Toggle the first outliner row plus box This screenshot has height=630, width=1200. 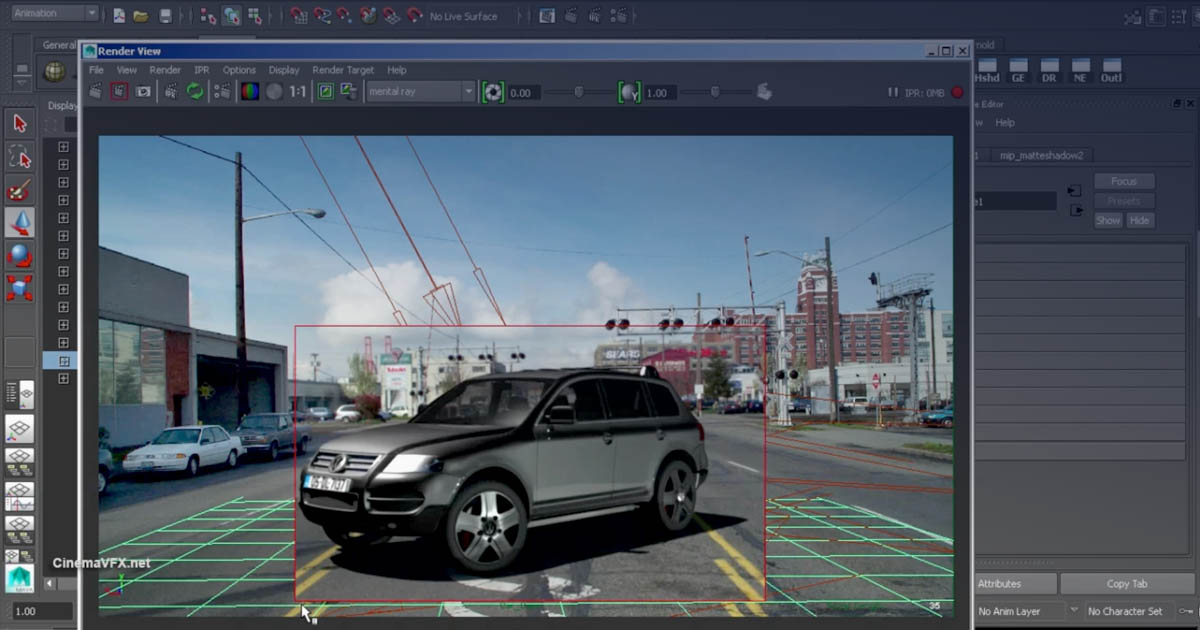[63, 147]
